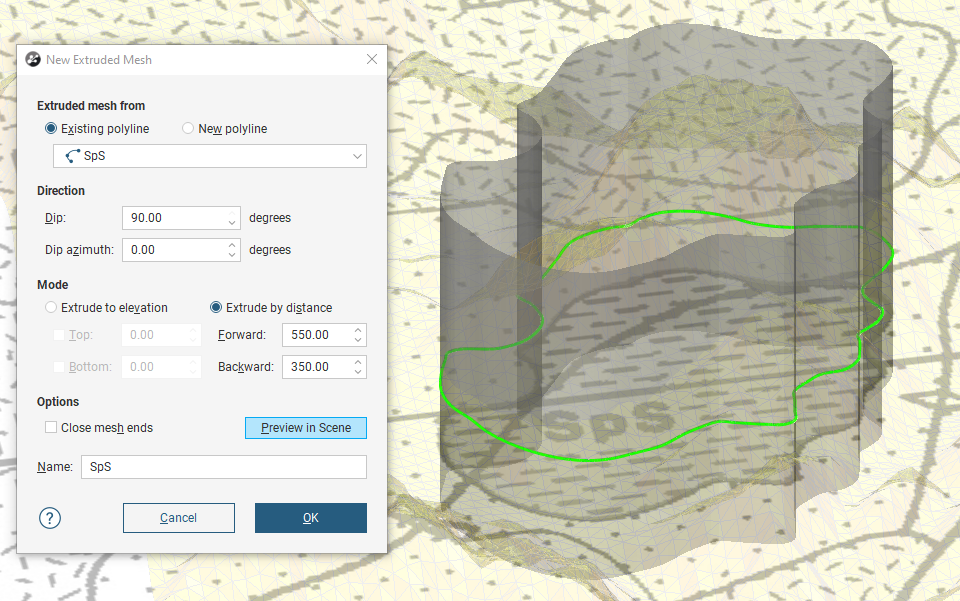Open the SpS polyline dropdown

click(x=357, y=157)
